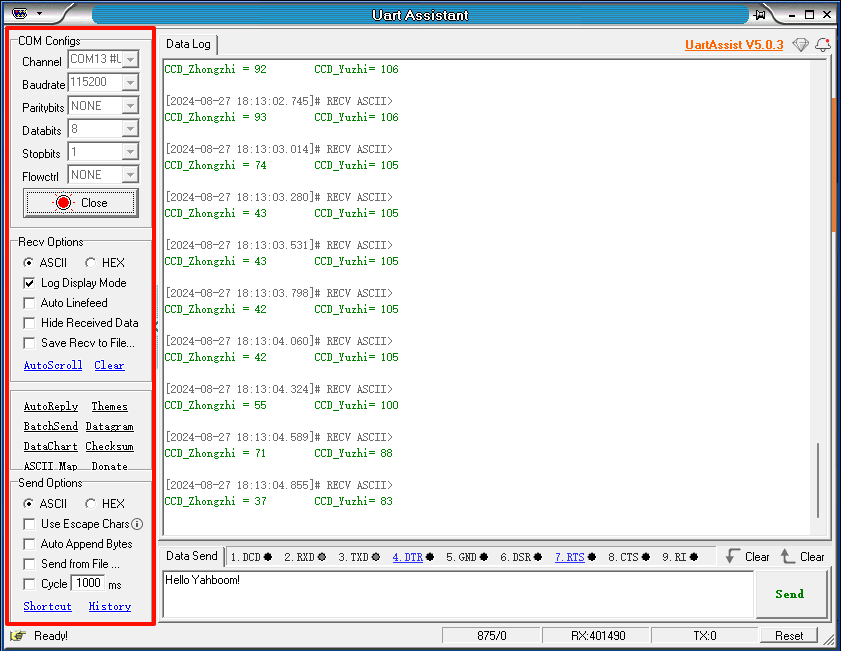Click the Reset counter button
The width and height of the screenshot is (841, 651).
pyautogui.click(x=788, y=636)
